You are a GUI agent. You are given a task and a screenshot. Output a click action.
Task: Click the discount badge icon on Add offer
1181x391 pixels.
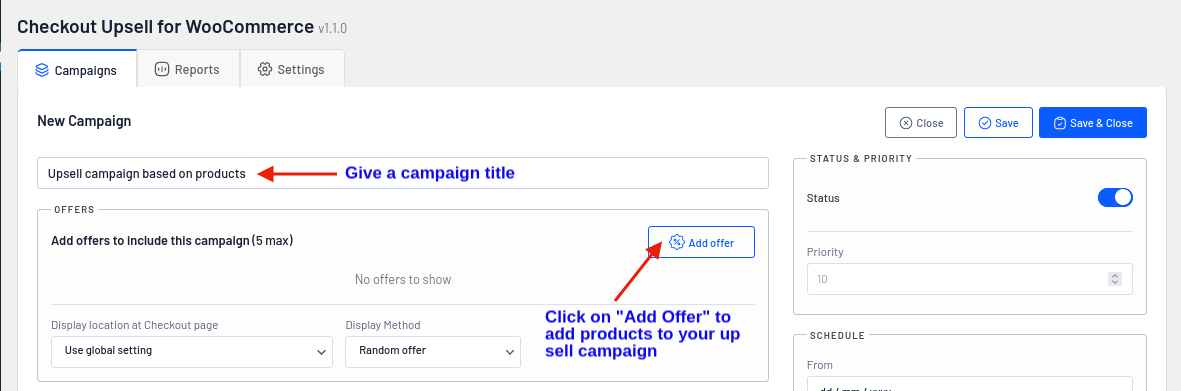pos(676,243)
